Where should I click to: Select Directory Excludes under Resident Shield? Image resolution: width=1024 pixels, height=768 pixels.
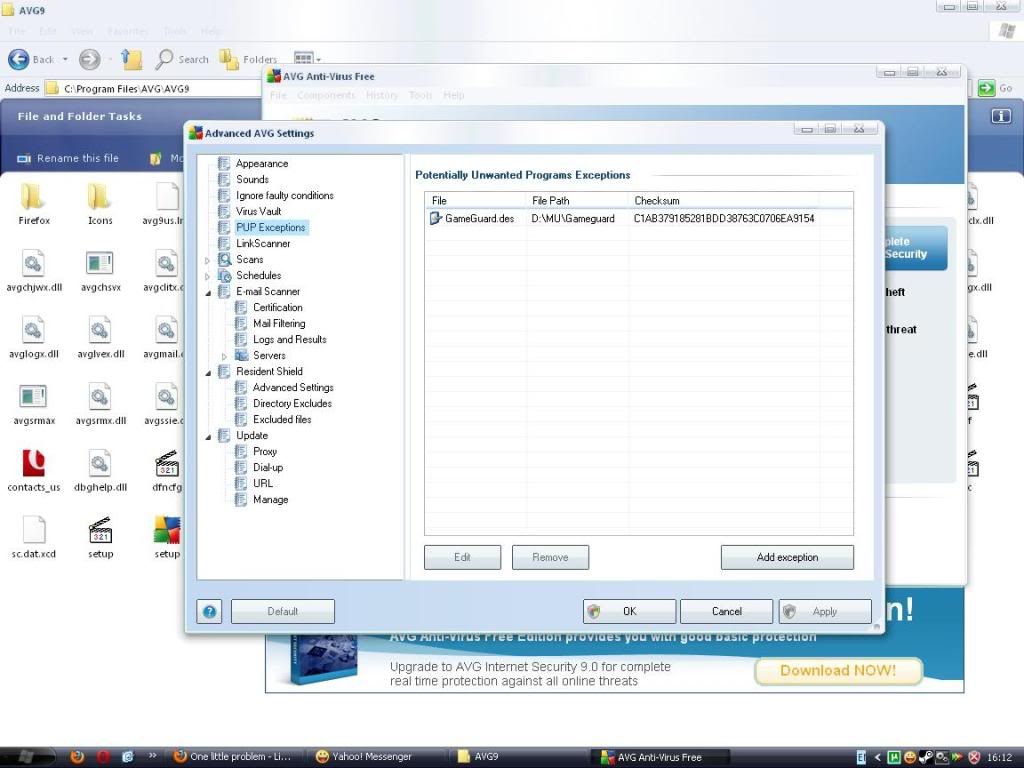(x=293, y=403)
